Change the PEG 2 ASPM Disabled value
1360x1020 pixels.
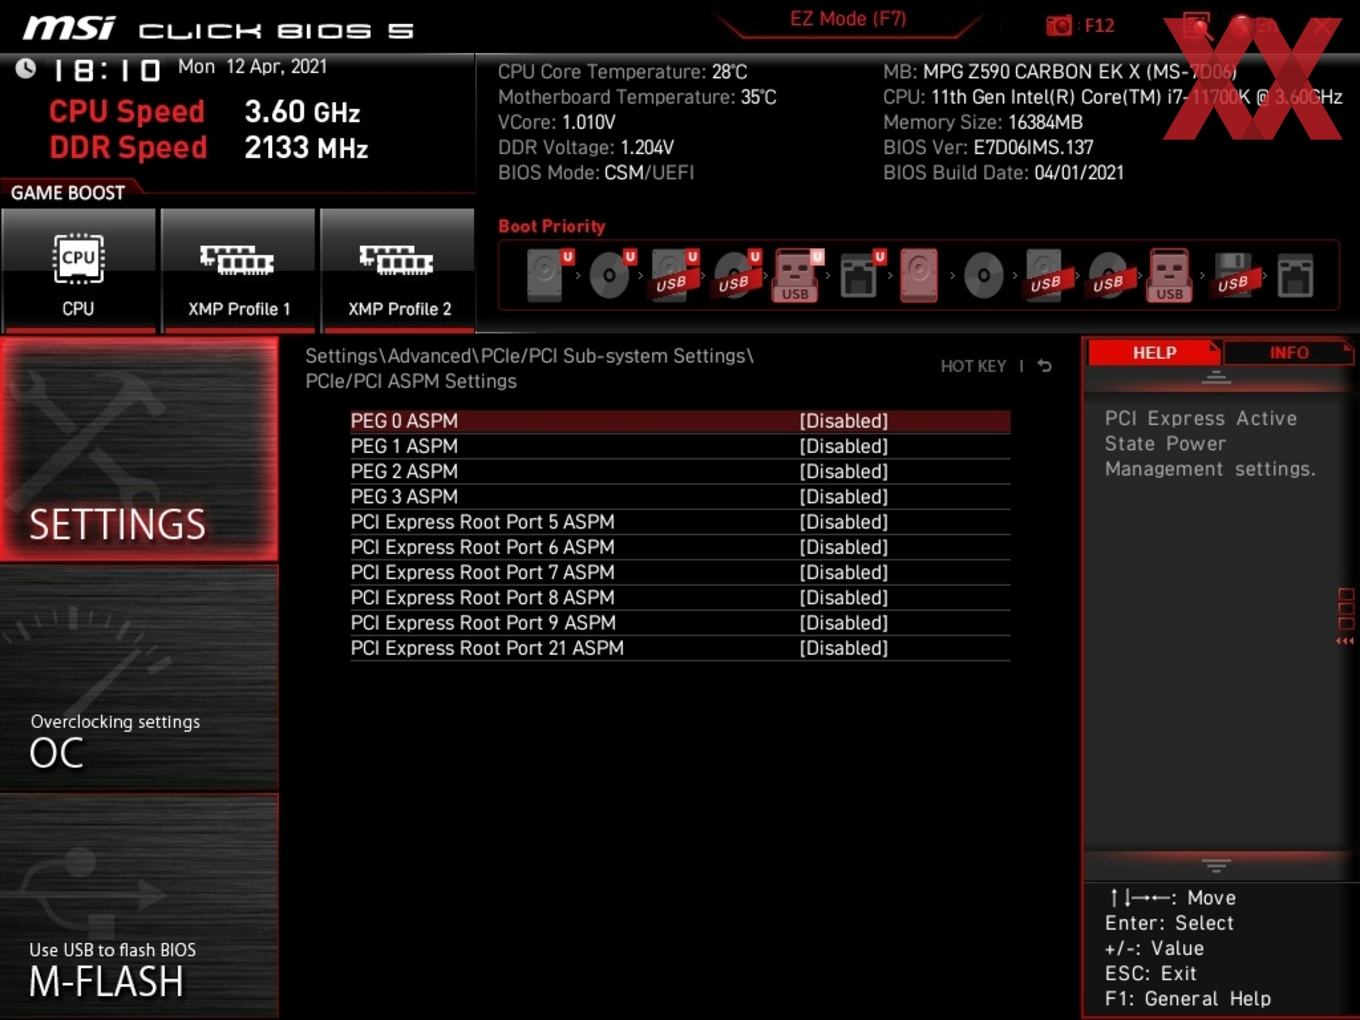pyautogui.click(x=843, y=471)
